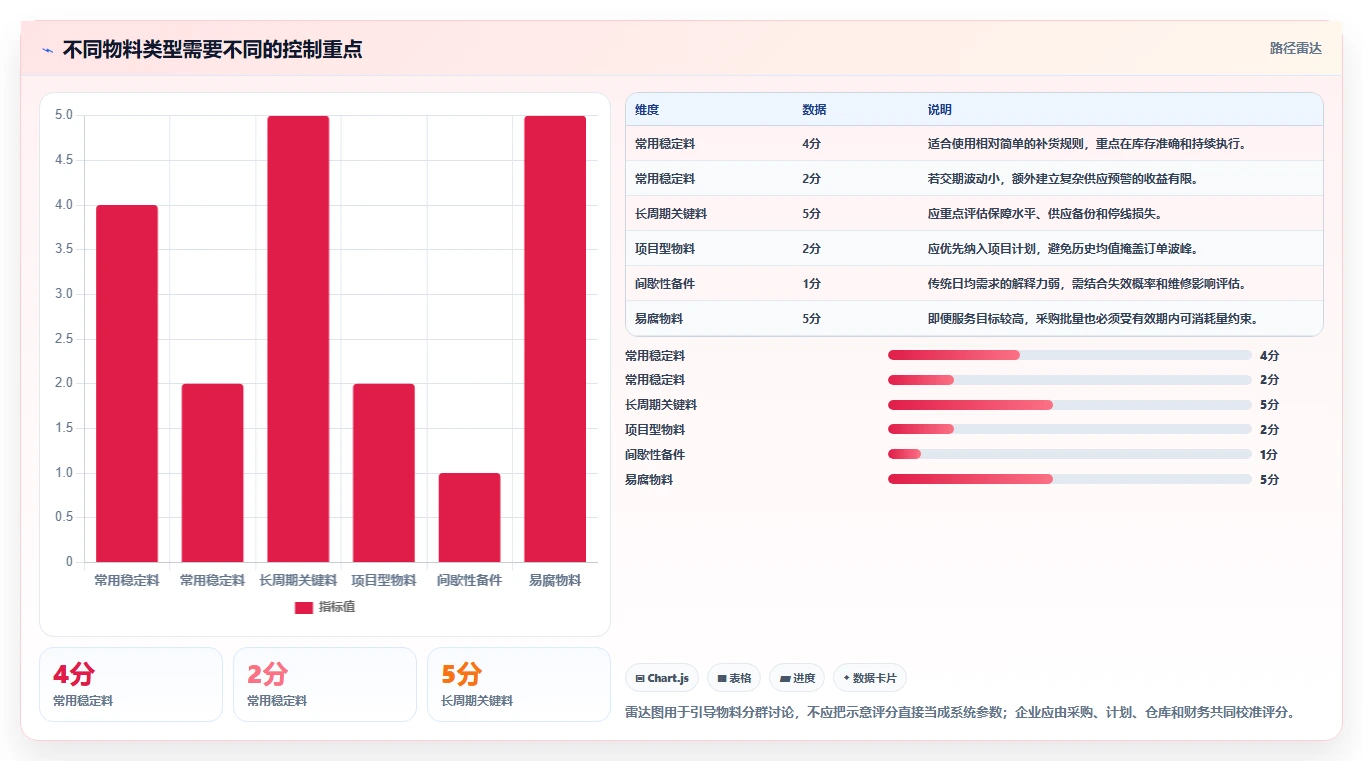The height and width of the screenshot is (761, 1363).
Task: Click description starting 传统日均需求的解释力弱
Action: pyautogui.click(x=1087, y=284)
